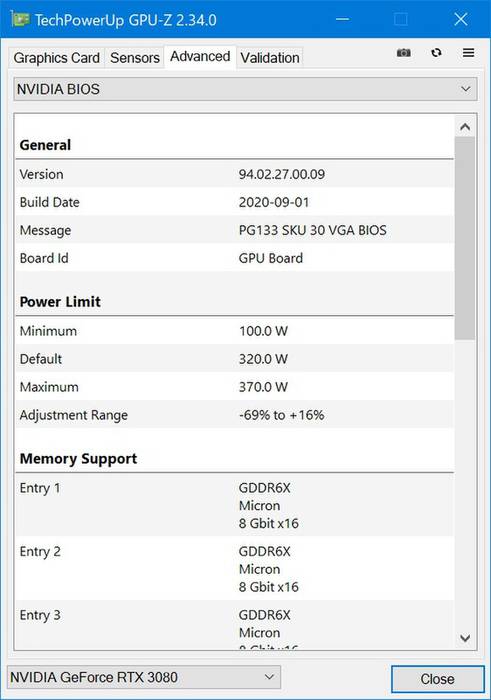Open the Sensors tab
The height and width of the screenshot is (700, 491).
[135, 58]
